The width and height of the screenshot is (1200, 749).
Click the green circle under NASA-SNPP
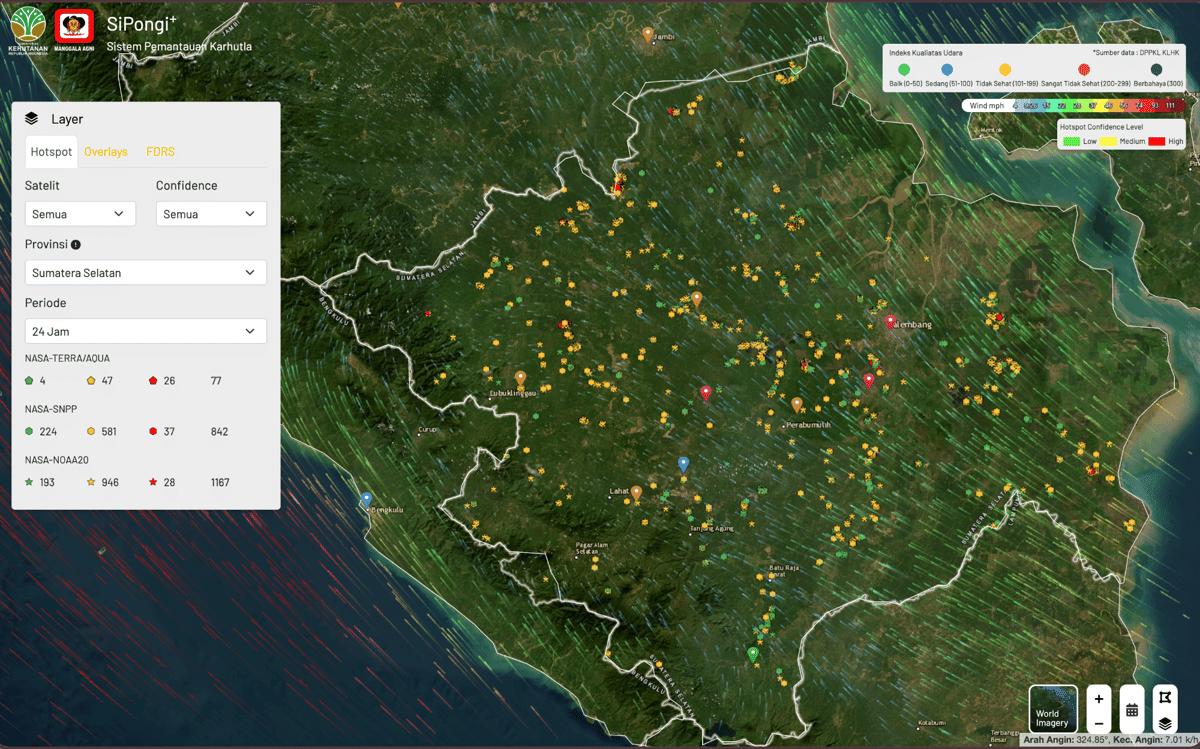[x=30, y=431]
